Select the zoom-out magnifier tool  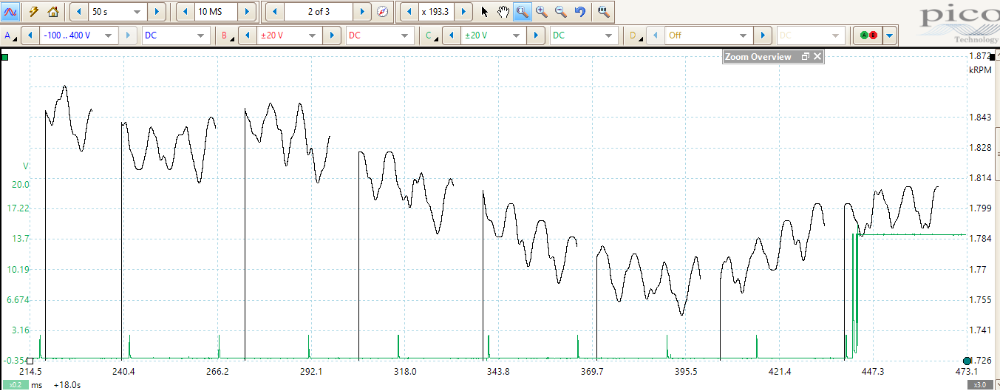pos(561,11)
